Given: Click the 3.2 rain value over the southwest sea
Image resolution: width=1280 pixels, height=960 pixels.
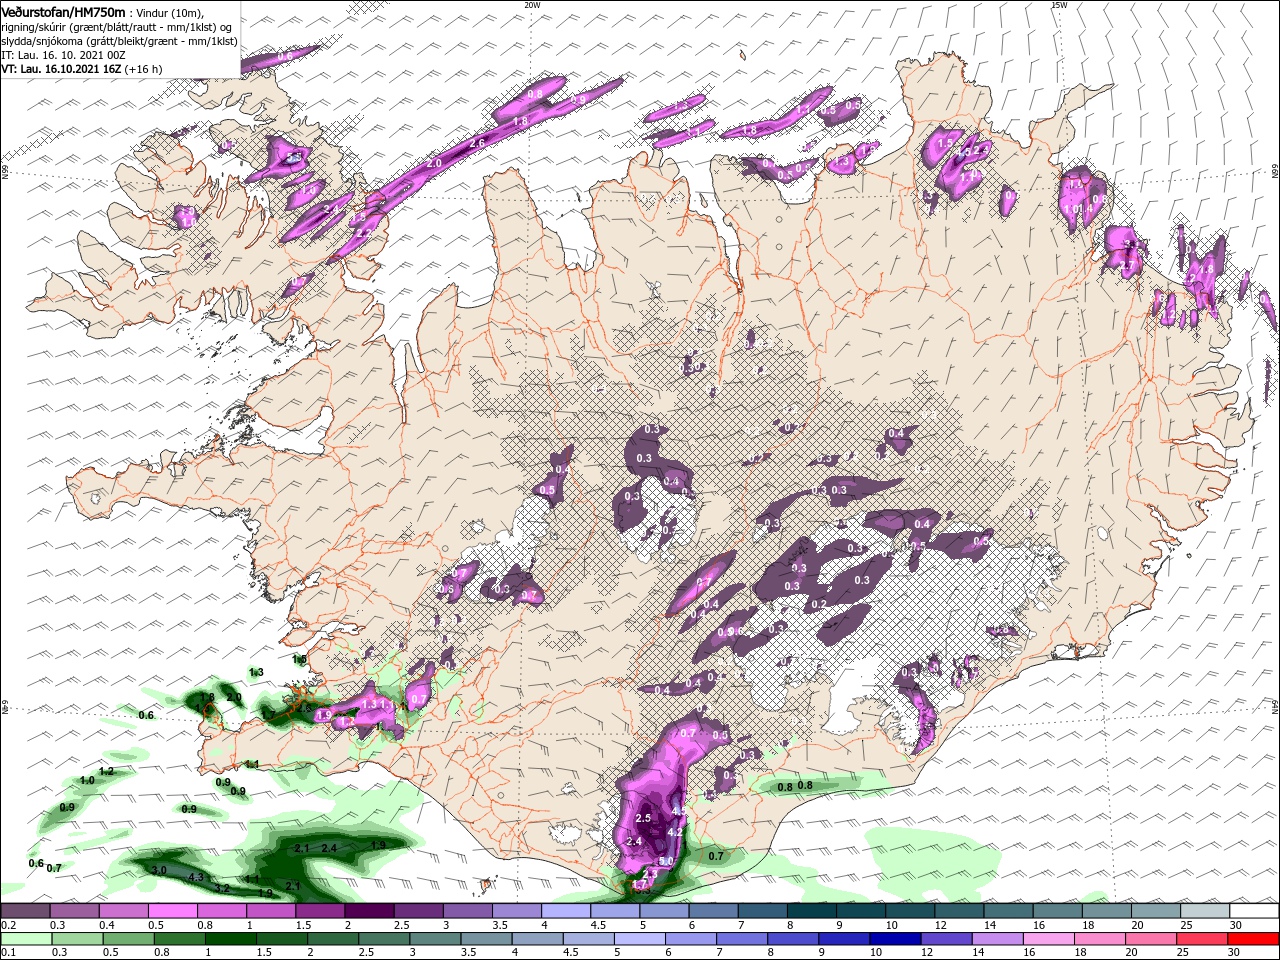Looking at the screenshot, I should point(223,888).
